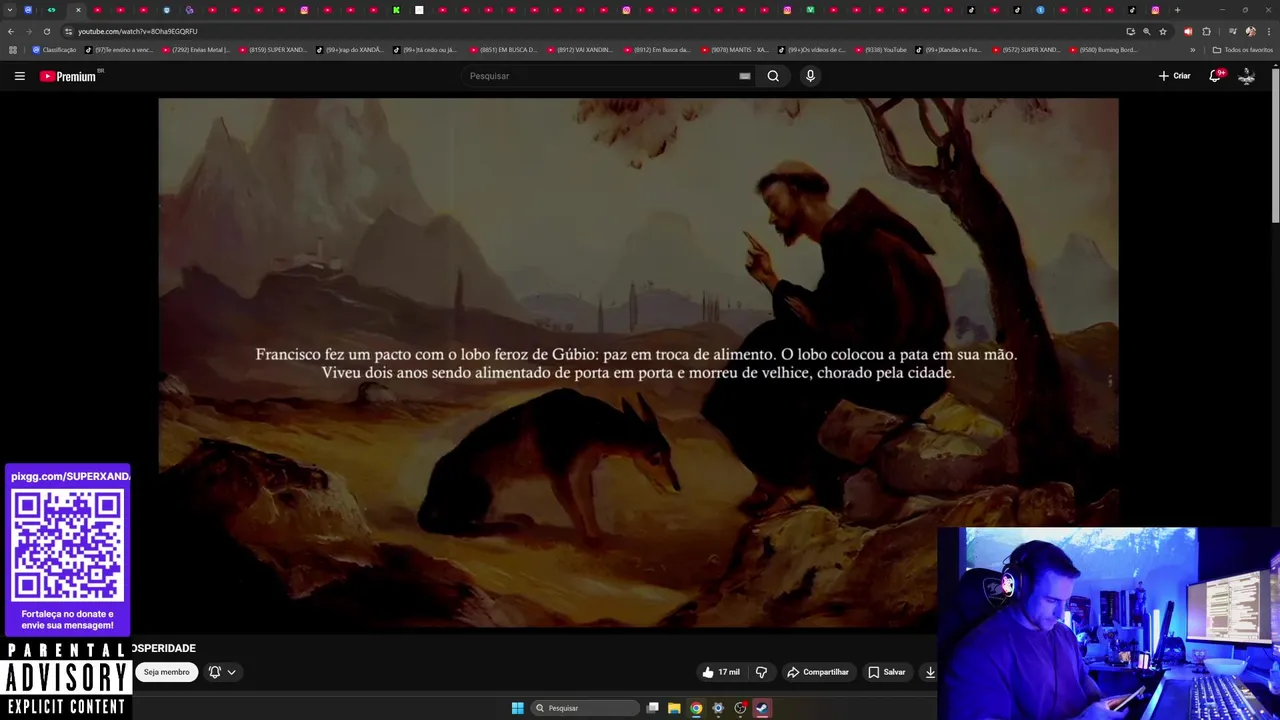
Task: Open File Explorer from taskbar
Action: coord(674,708)
